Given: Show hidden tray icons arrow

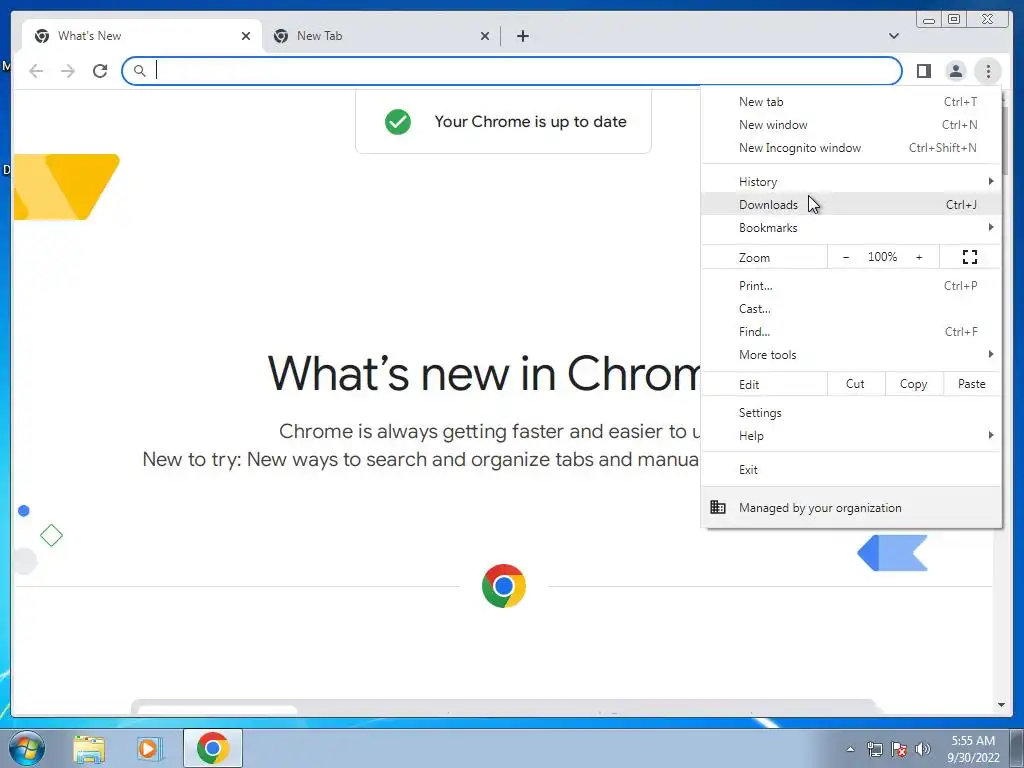Looking at the screenshot, I should pos(850,749).
